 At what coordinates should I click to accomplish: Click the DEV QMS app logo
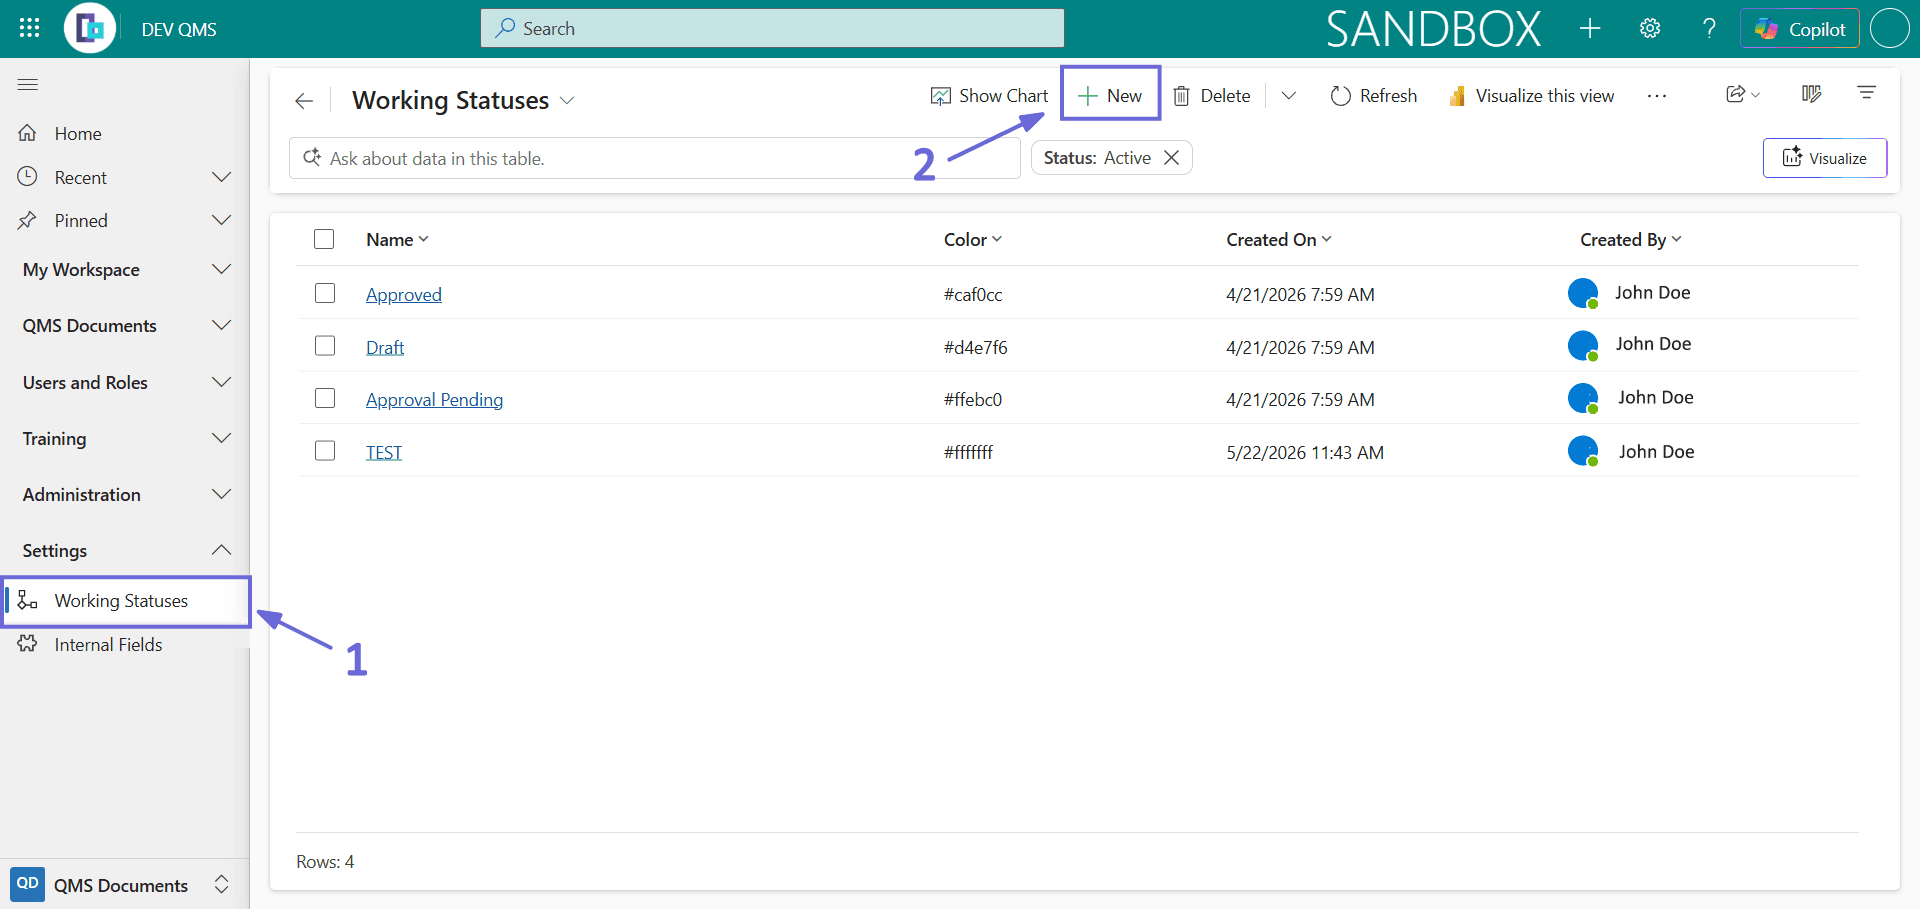(x=90, y=28)
